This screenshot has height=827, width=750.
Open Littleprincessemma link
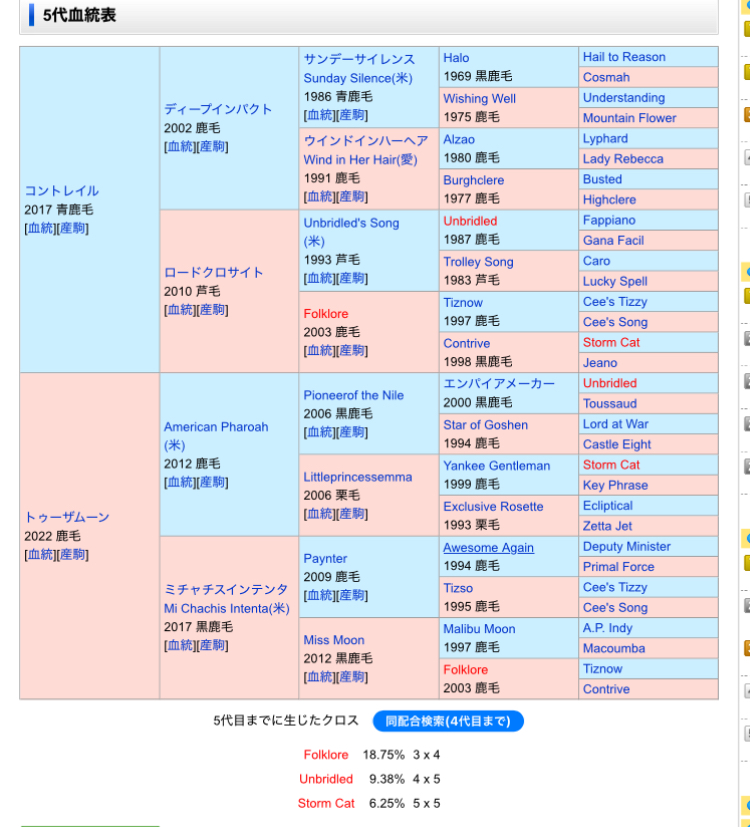358,477
